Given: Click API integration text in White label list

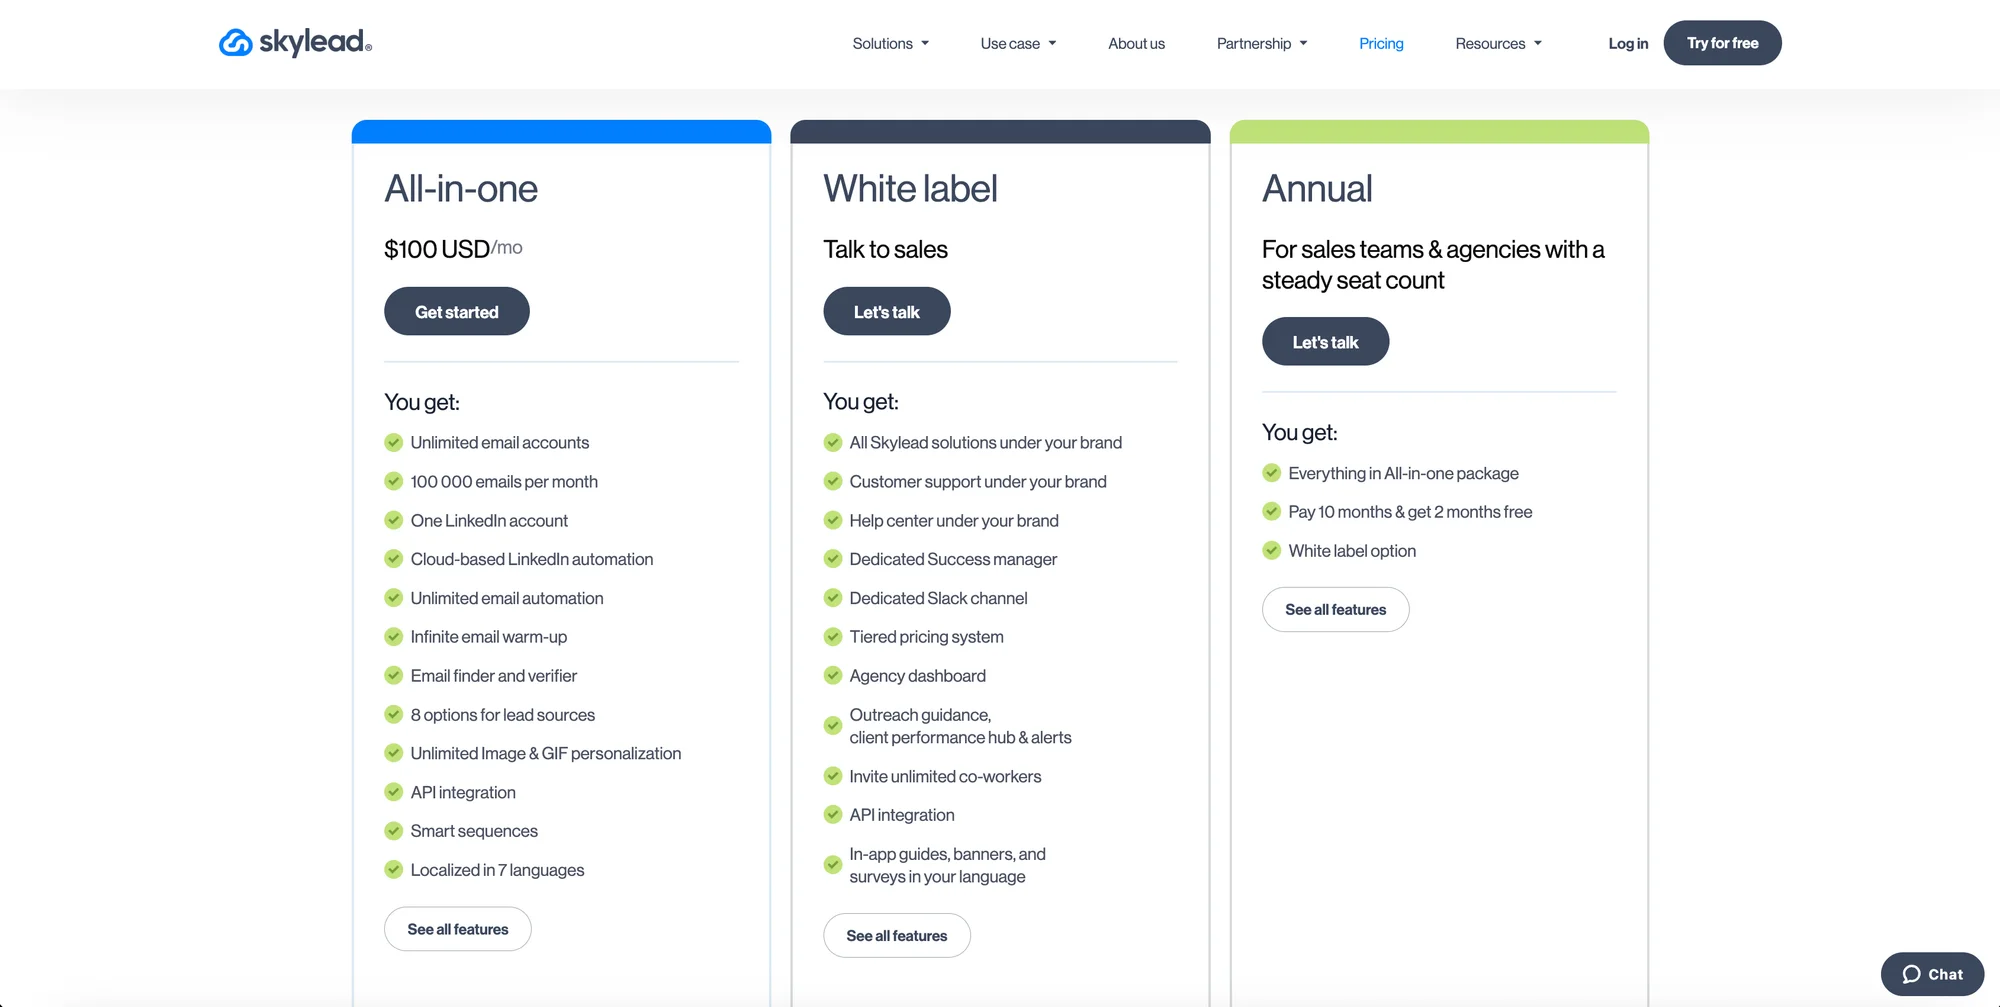Looking at the screenshot, I should coord(902,815).
